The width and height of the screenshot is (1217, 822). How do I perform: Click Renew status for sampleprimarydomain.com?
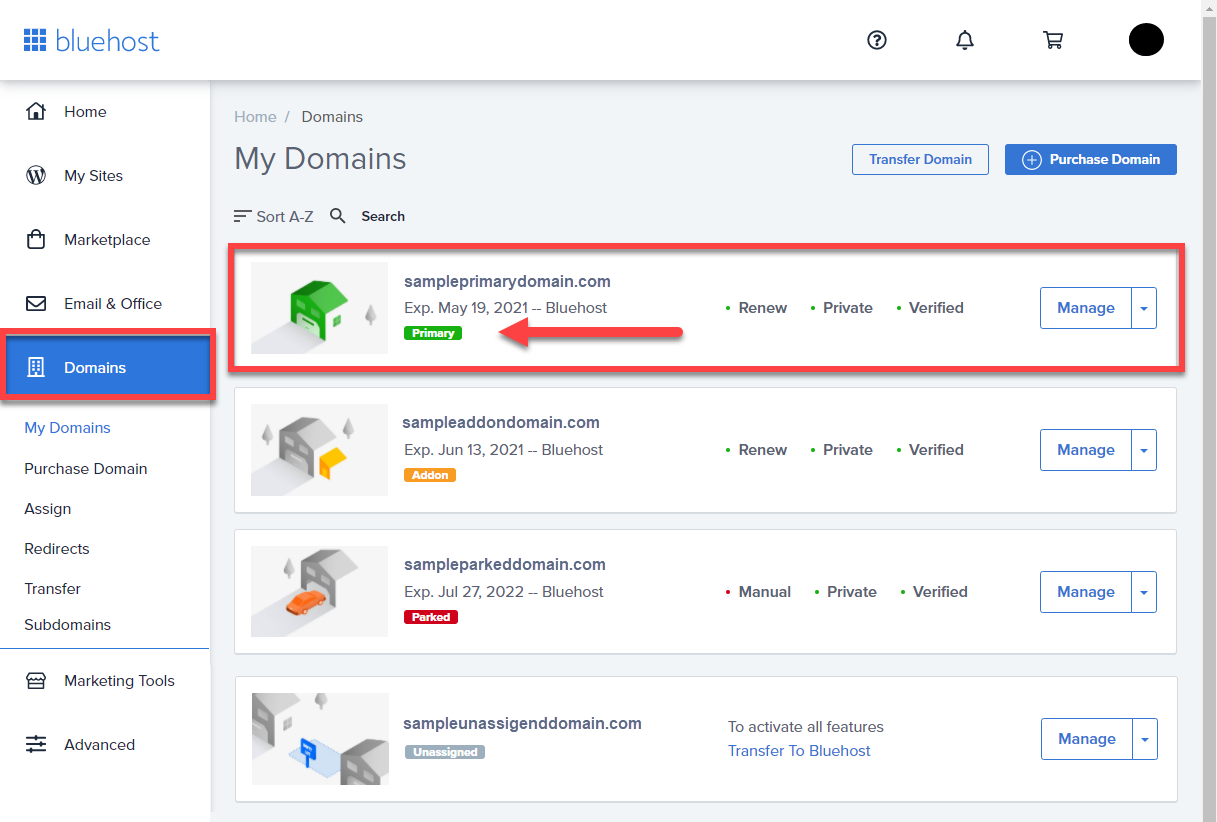point(763,308)
